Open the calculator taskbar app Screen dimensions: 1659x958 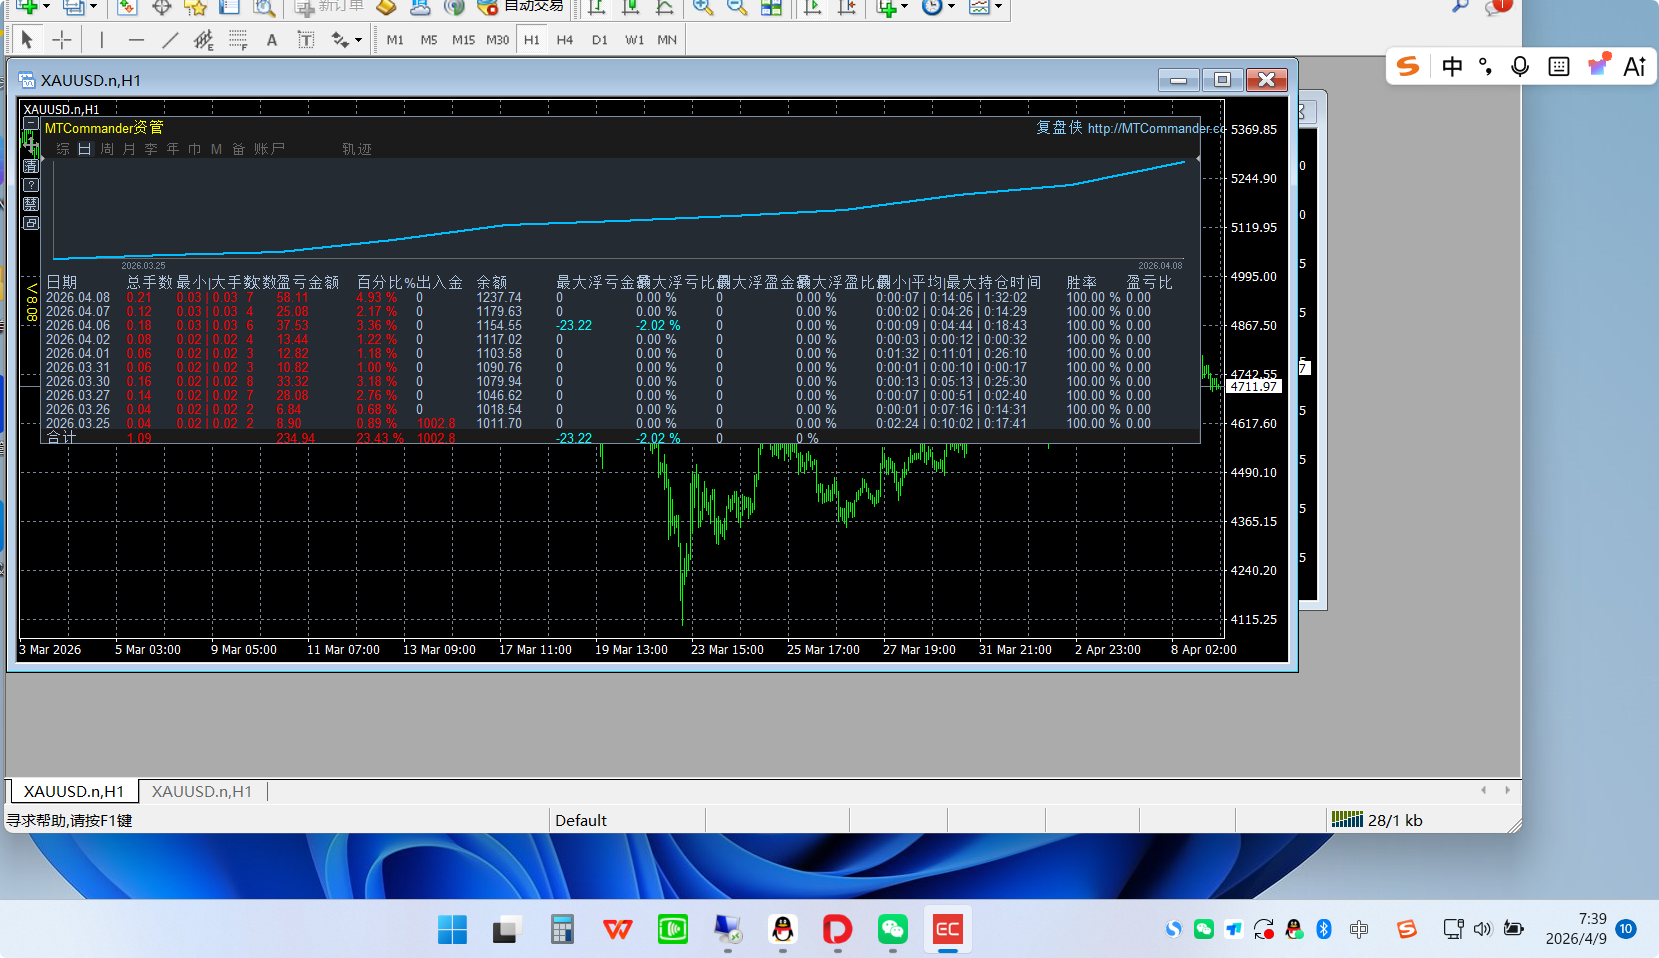[562, 930]
